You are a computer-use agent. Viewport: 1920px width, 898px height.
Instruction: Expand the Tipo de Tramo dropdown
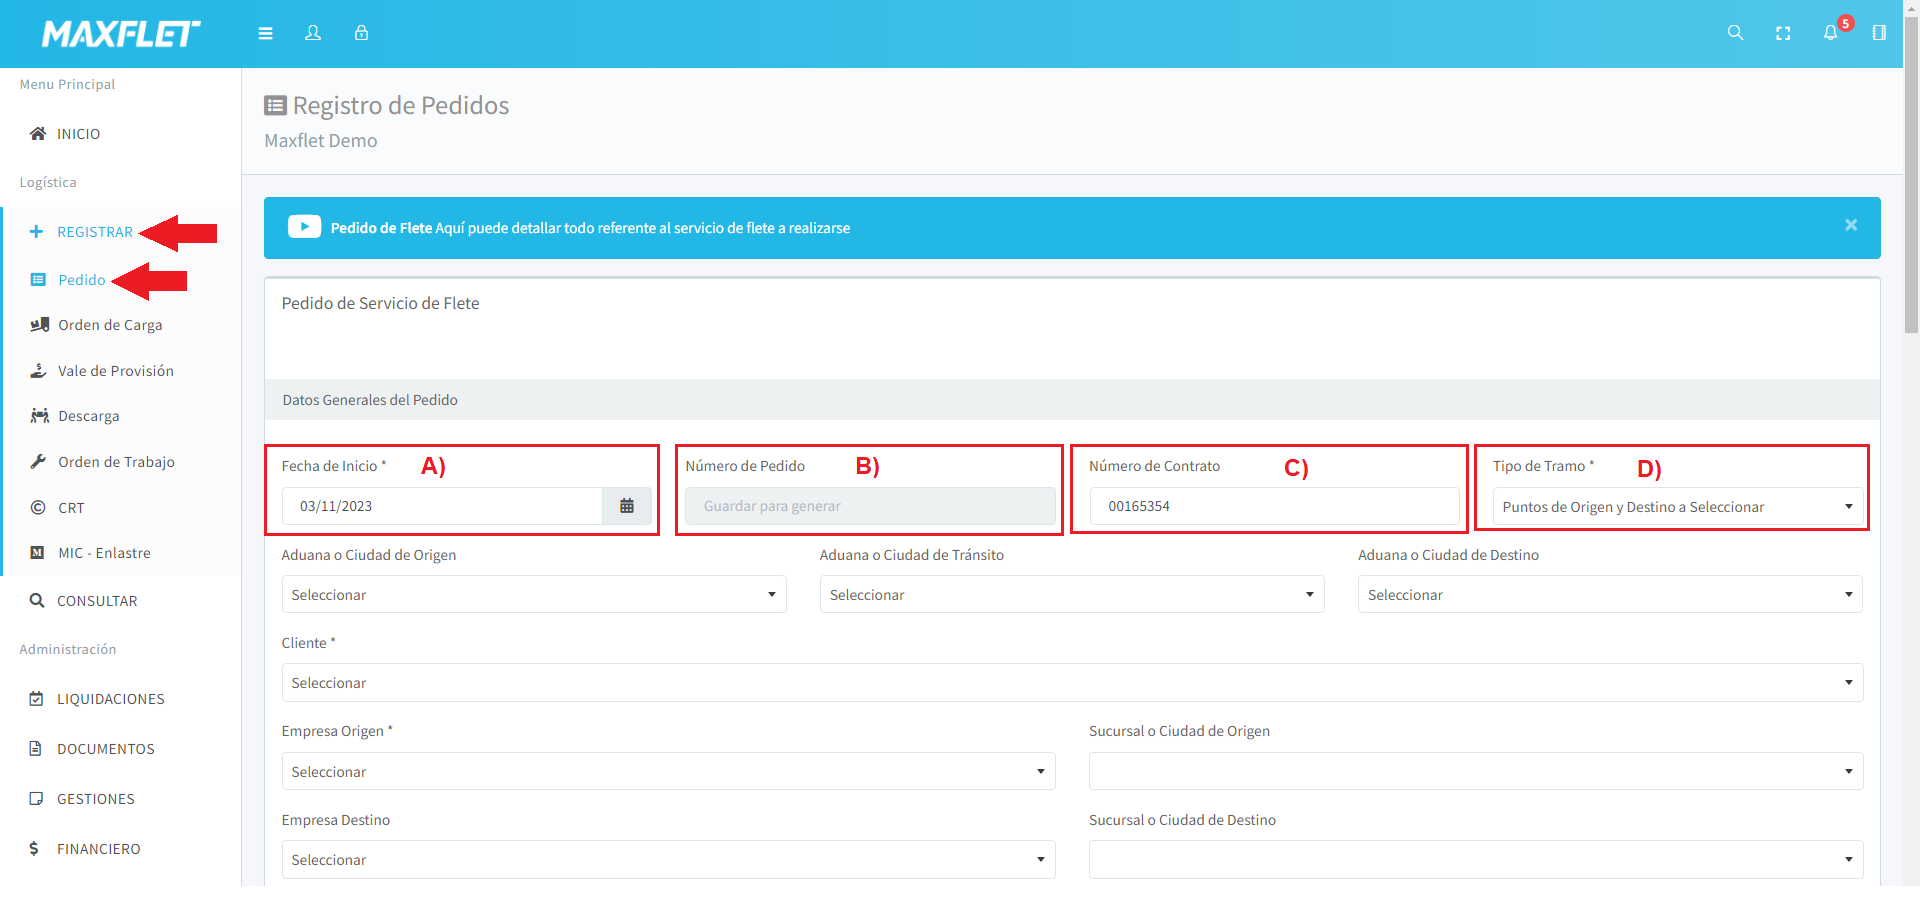[x=1677, y=507]
